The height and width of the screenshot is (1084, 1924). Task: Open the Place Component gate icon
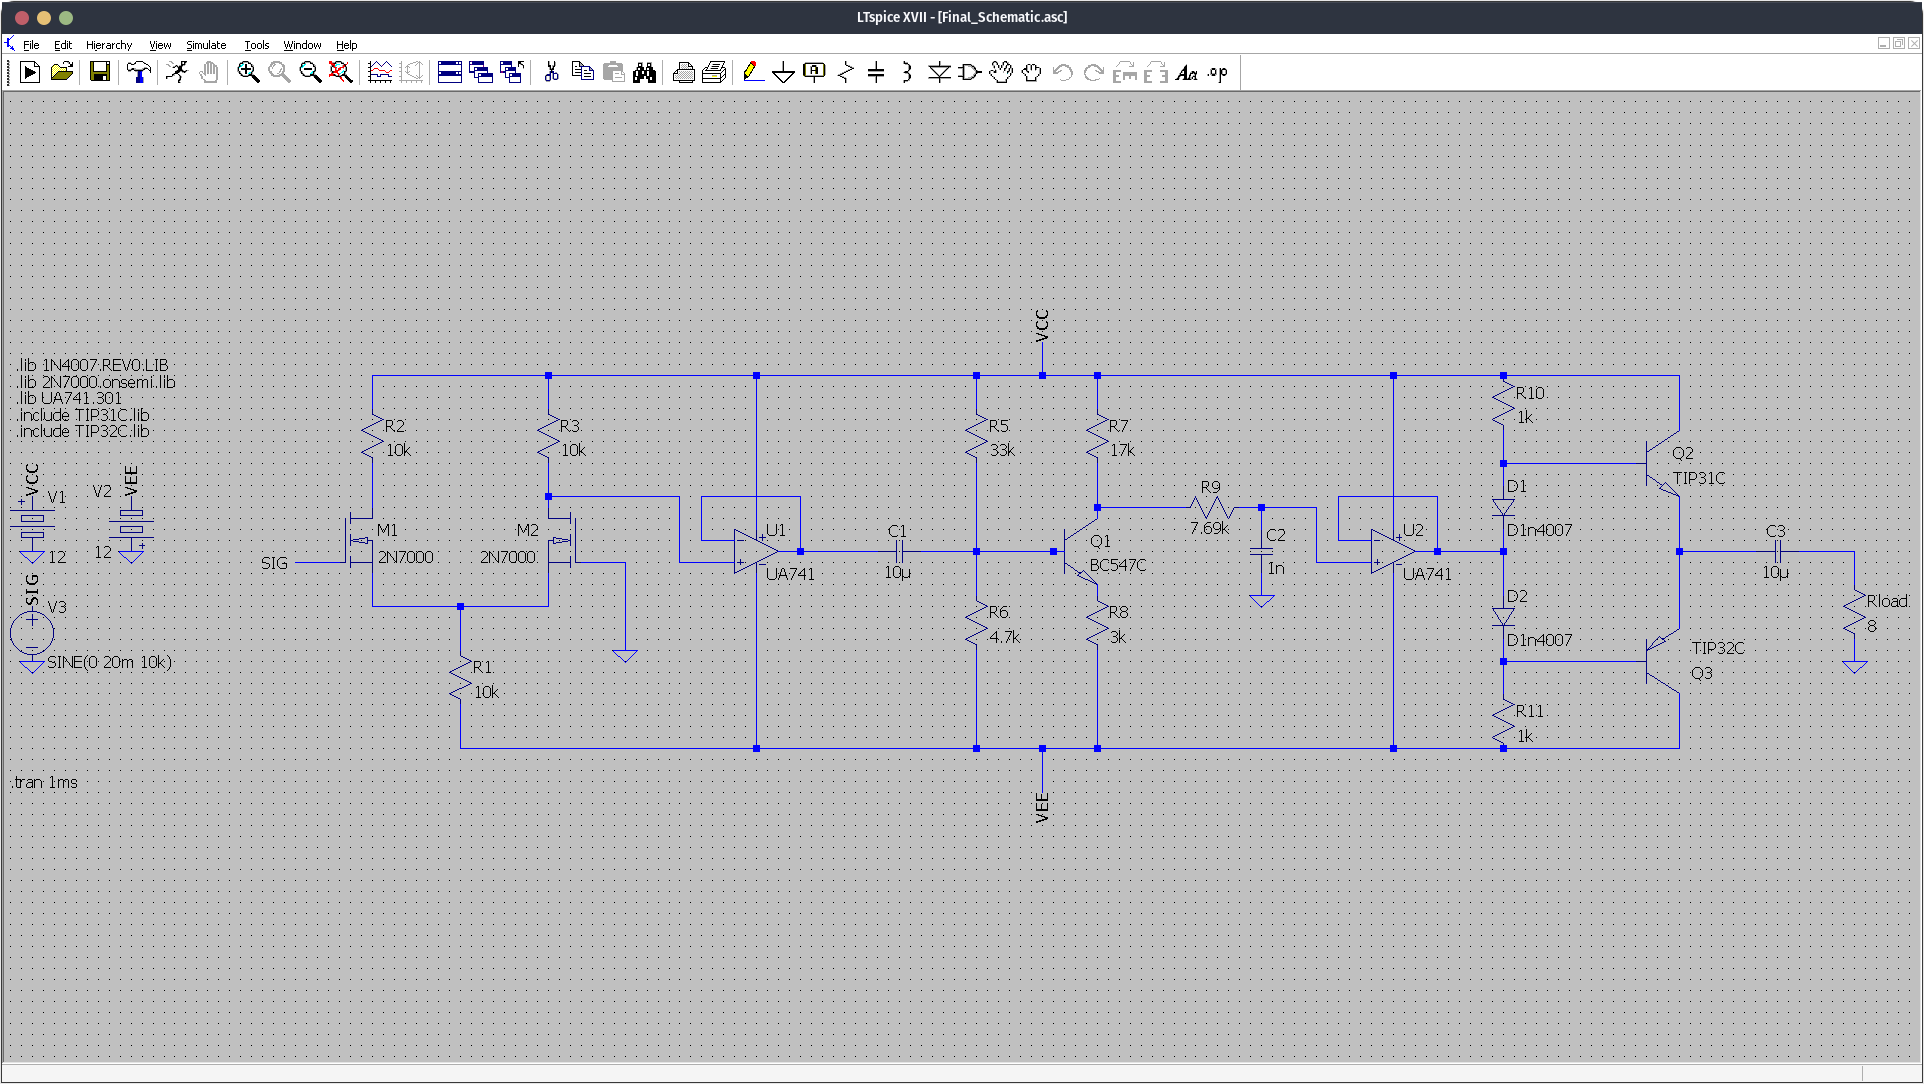tap(970, 72)
